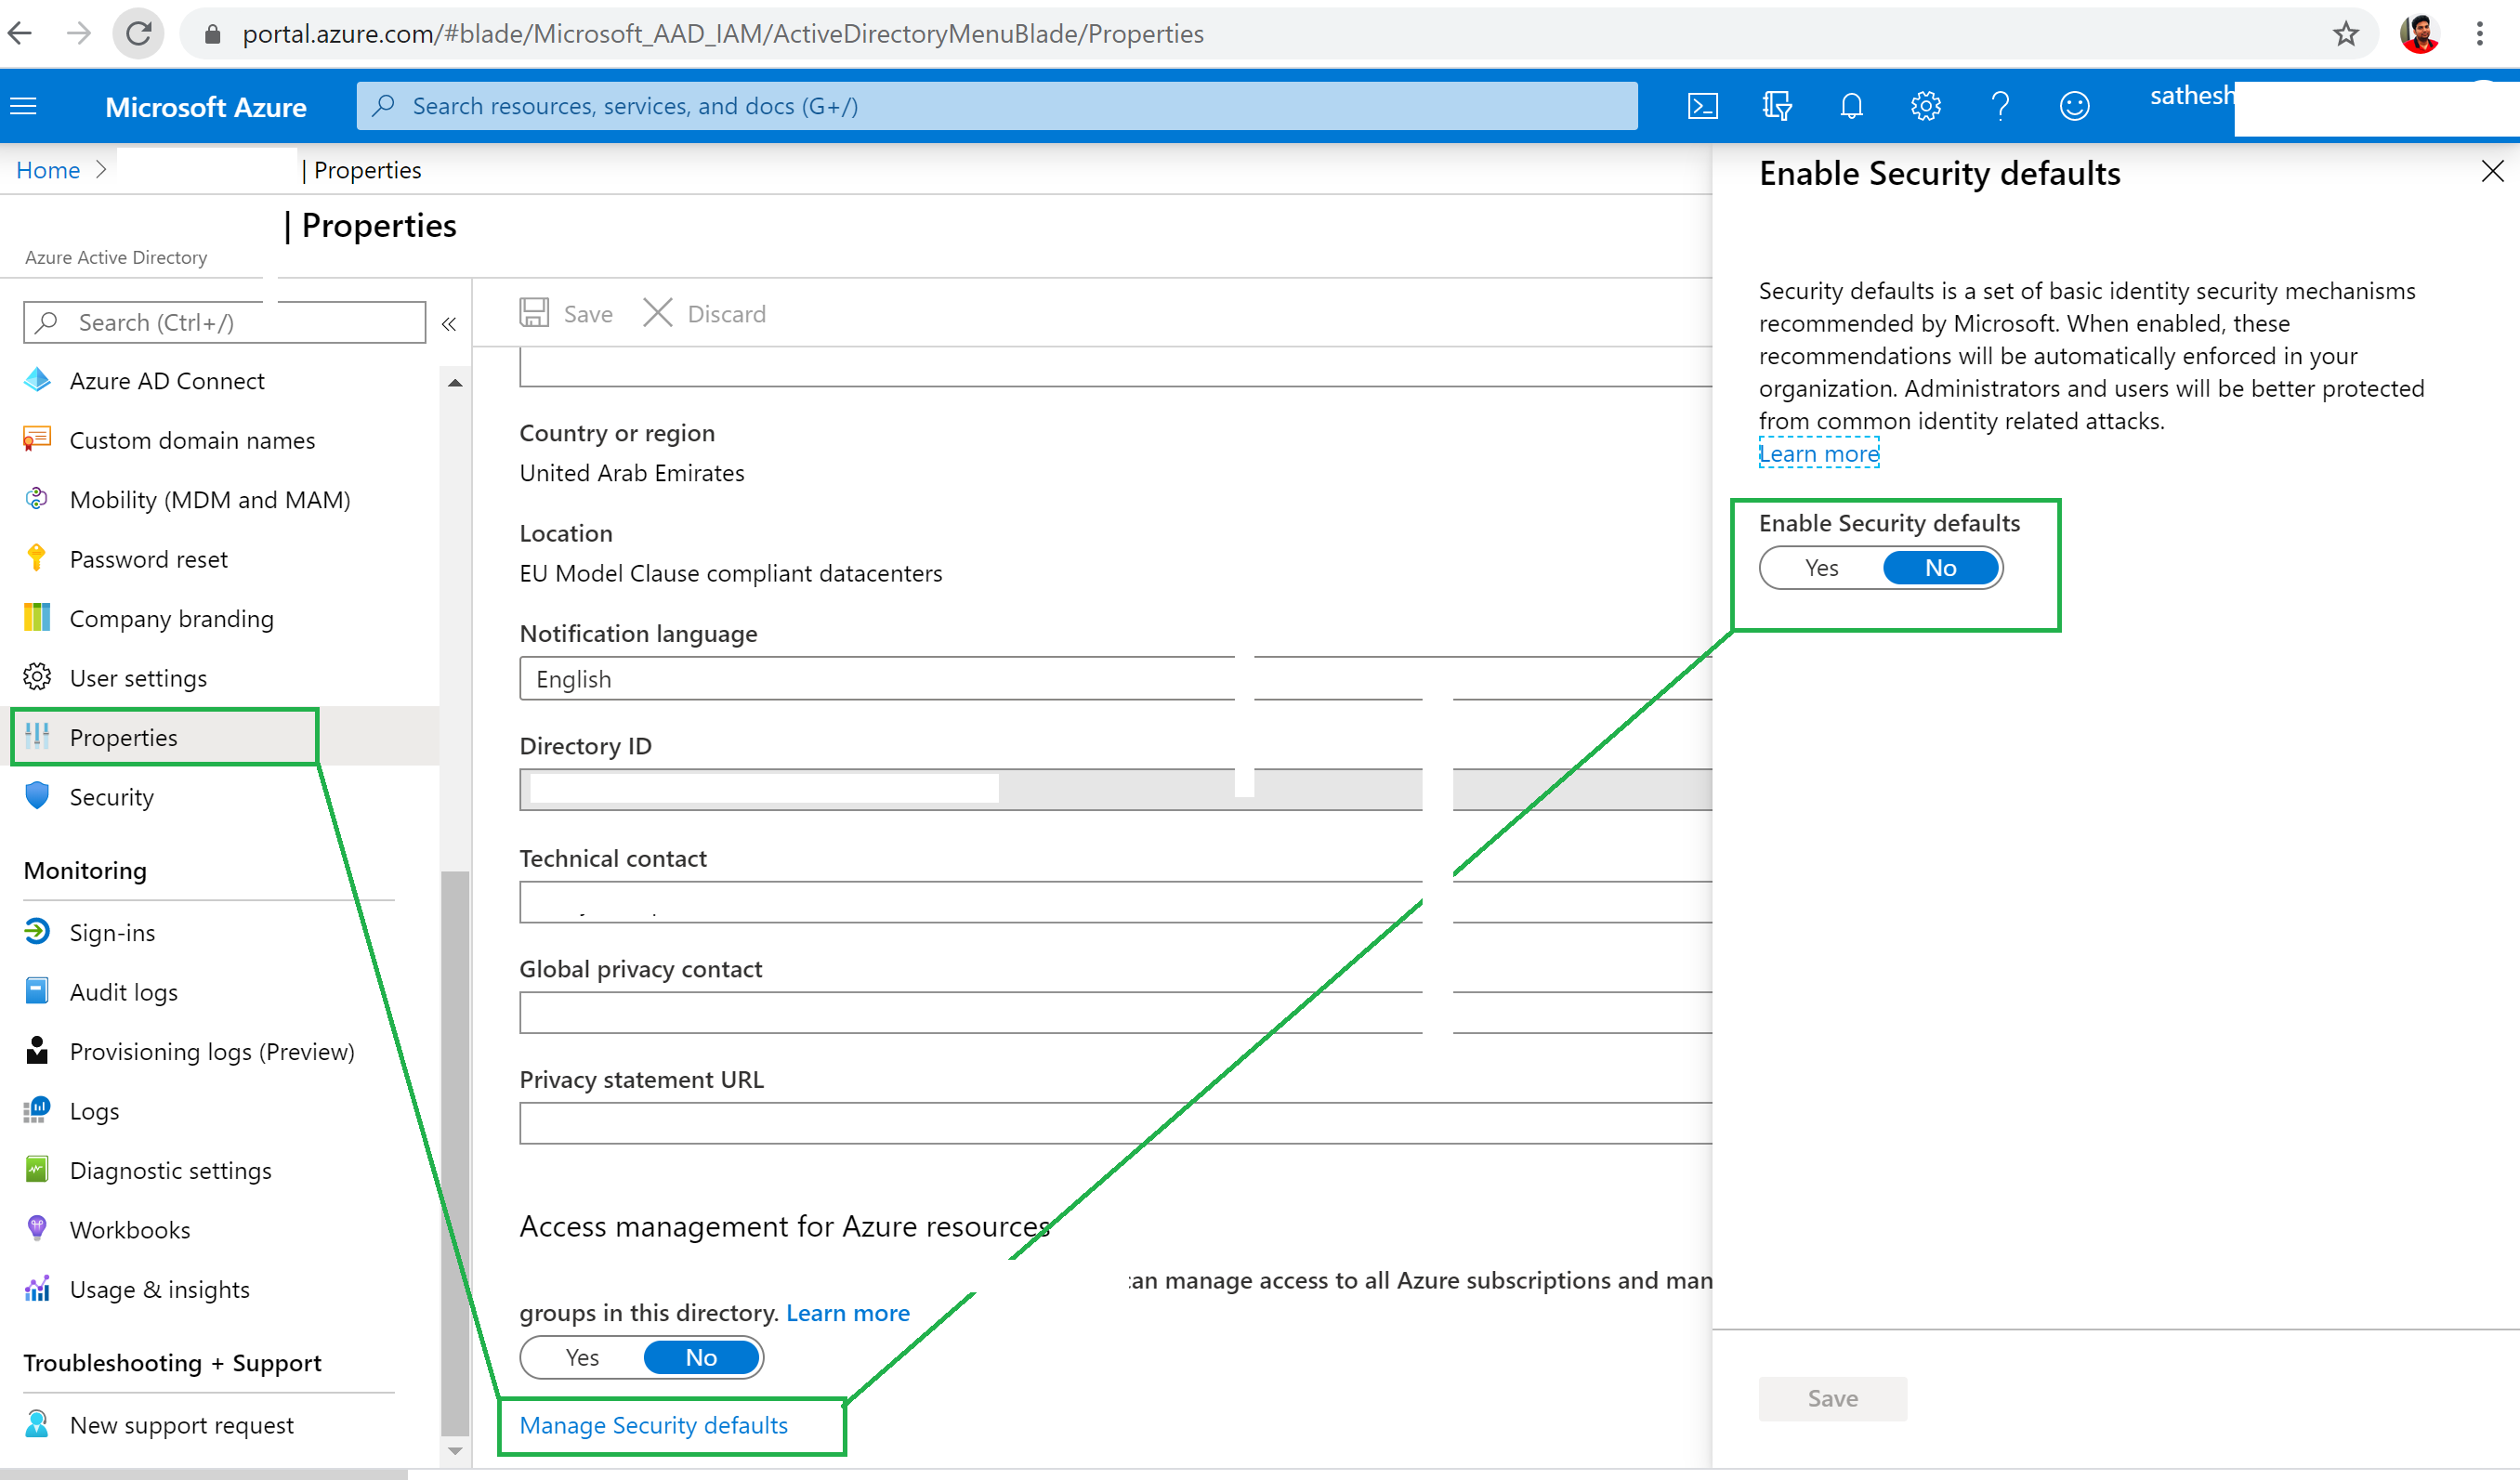
Task: Click the Custom domain names icon
Action: [37, 440]
